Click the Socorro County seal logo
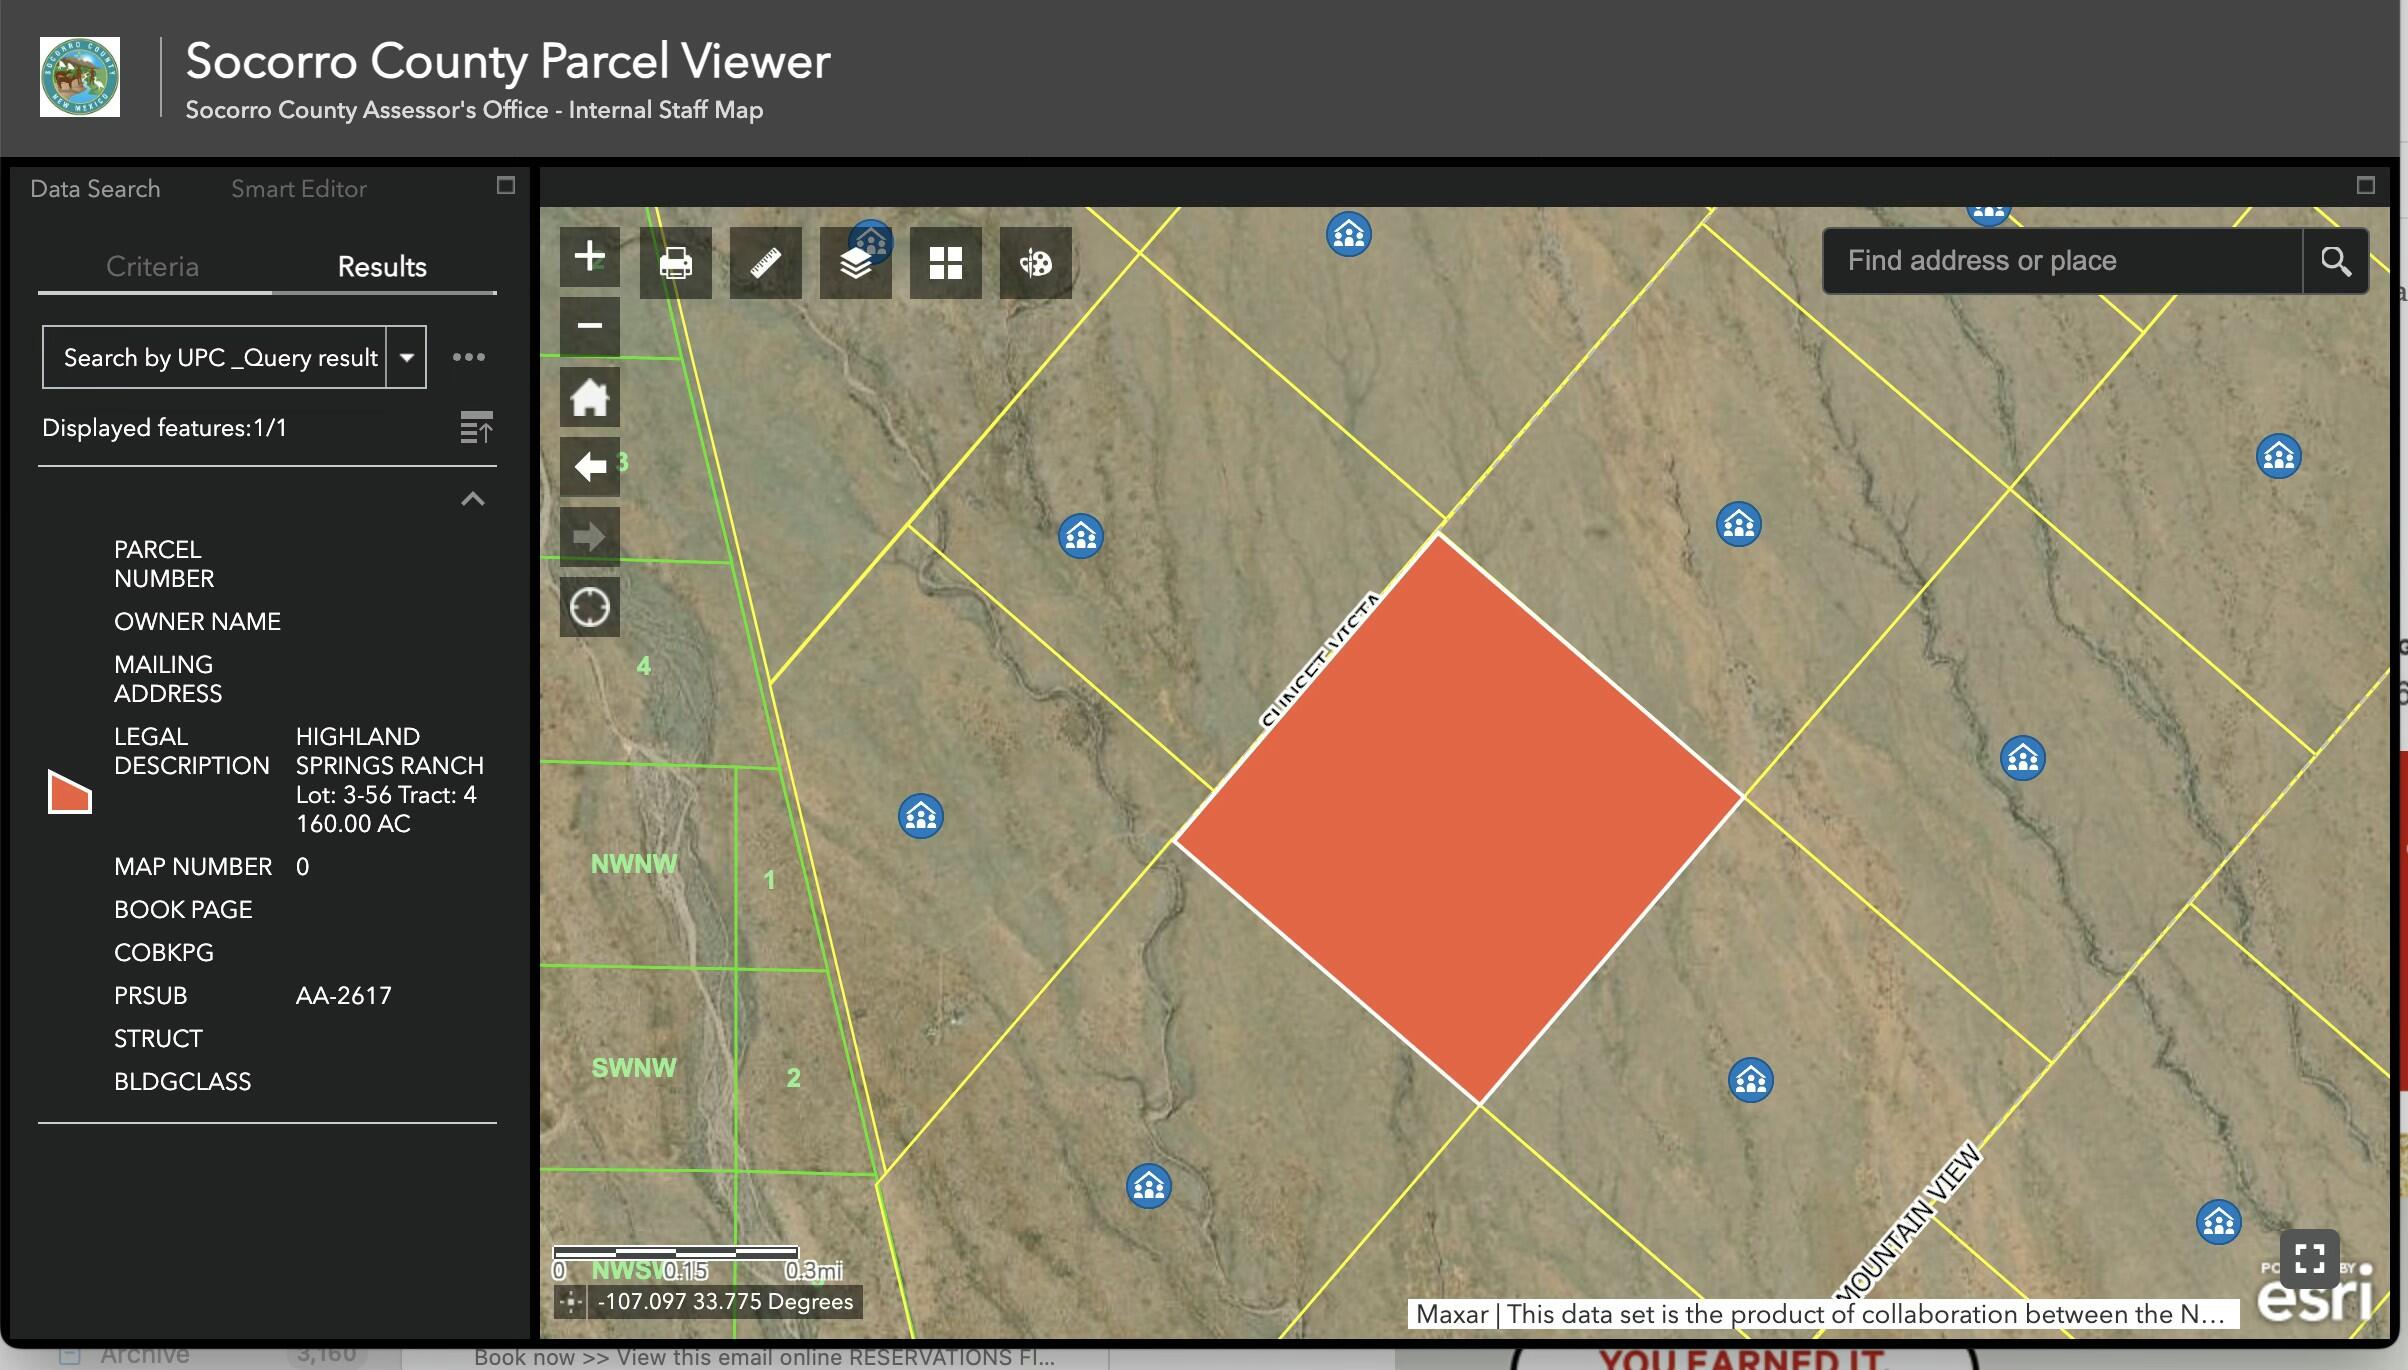The image size is (2408, 1370). [80, 77]
